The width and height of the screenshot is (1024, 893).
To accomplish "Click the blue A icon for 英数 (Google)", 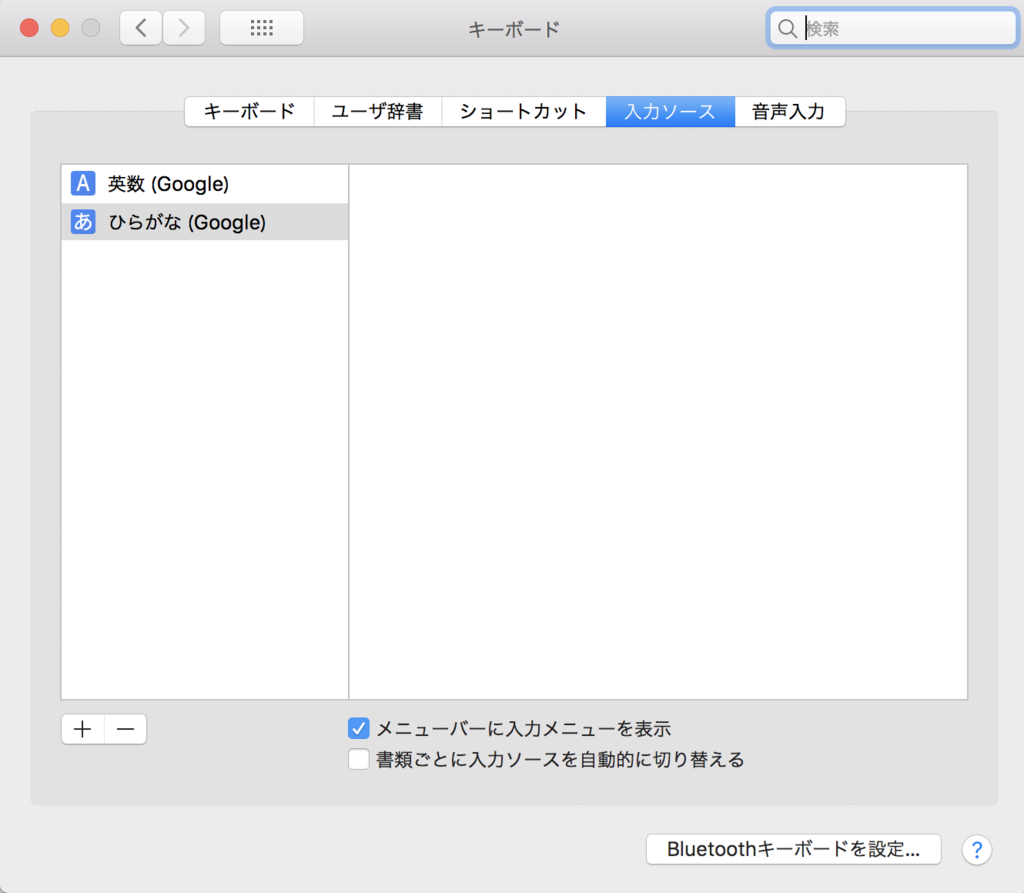I will 83,184.
